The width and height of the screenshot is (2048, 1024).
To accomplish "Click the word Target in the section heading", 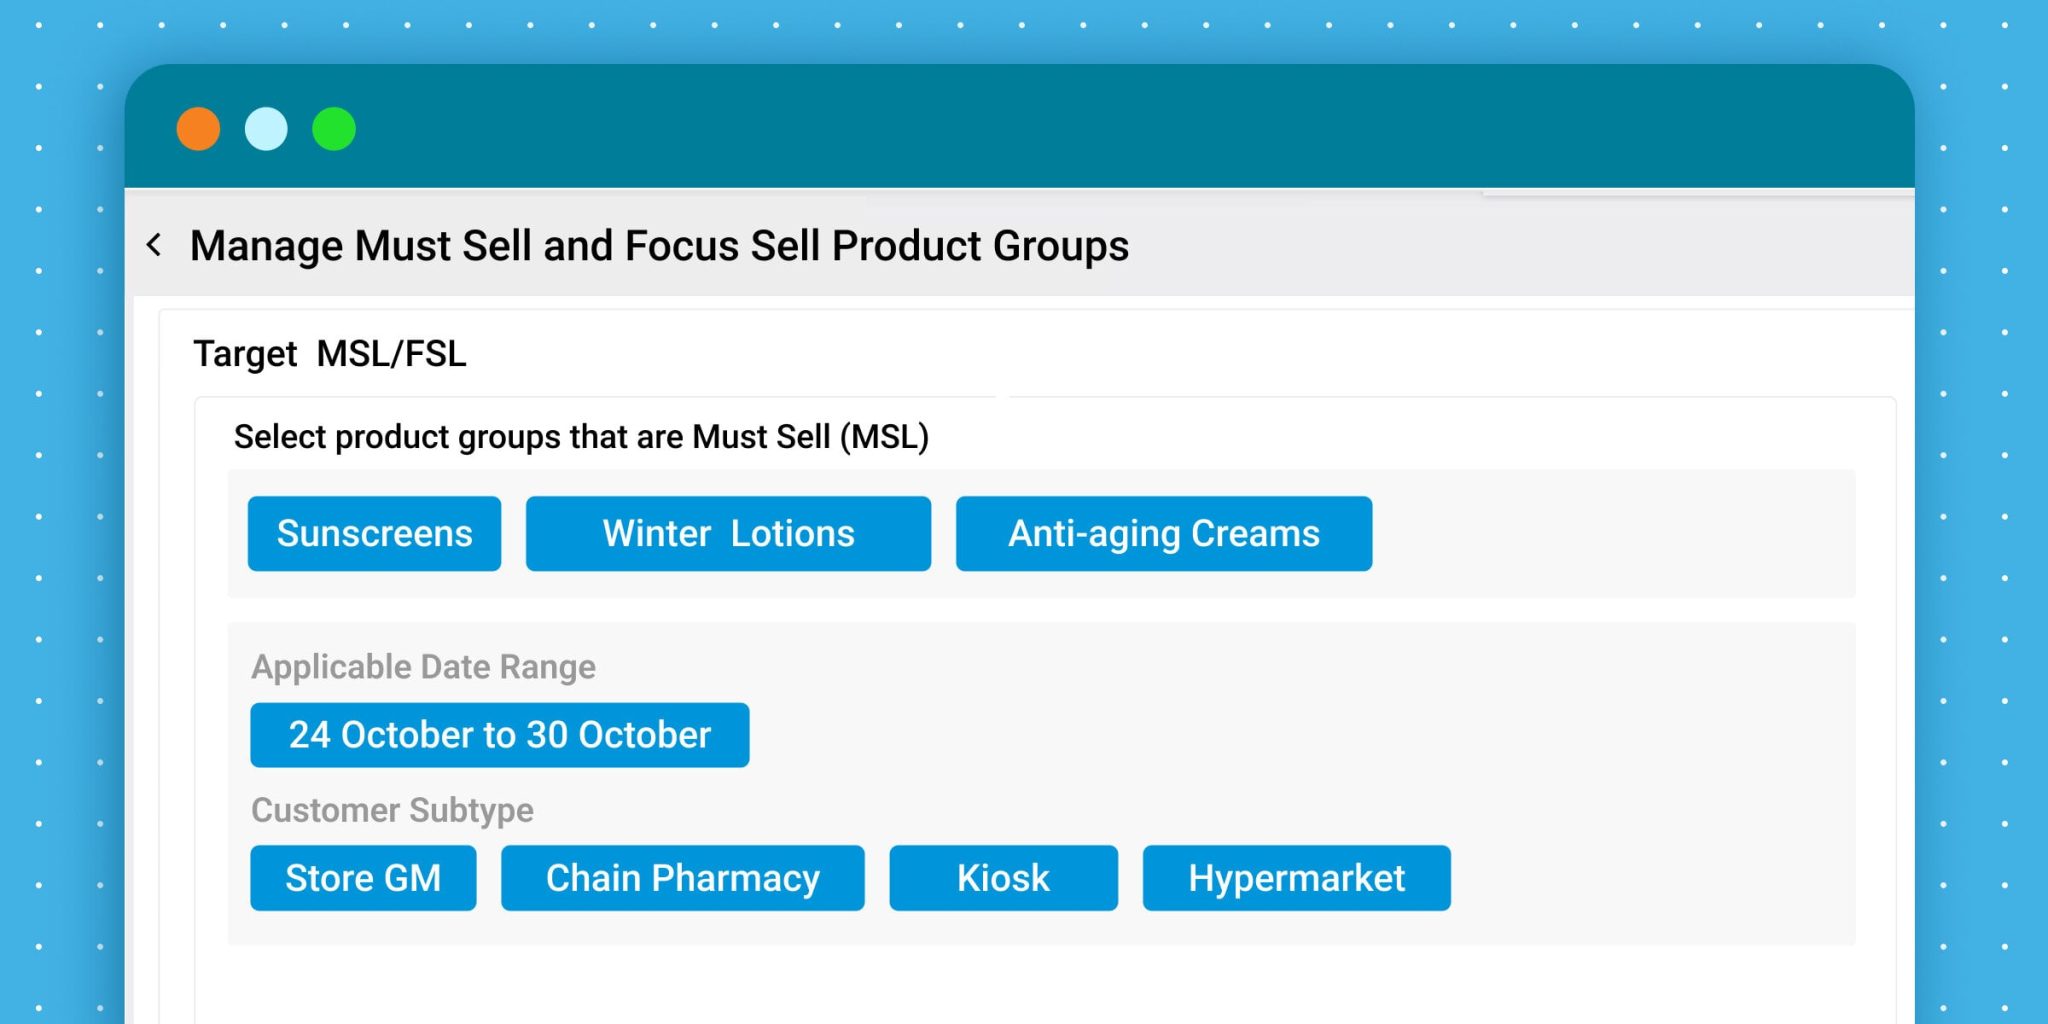I will [x=245, y=354].
